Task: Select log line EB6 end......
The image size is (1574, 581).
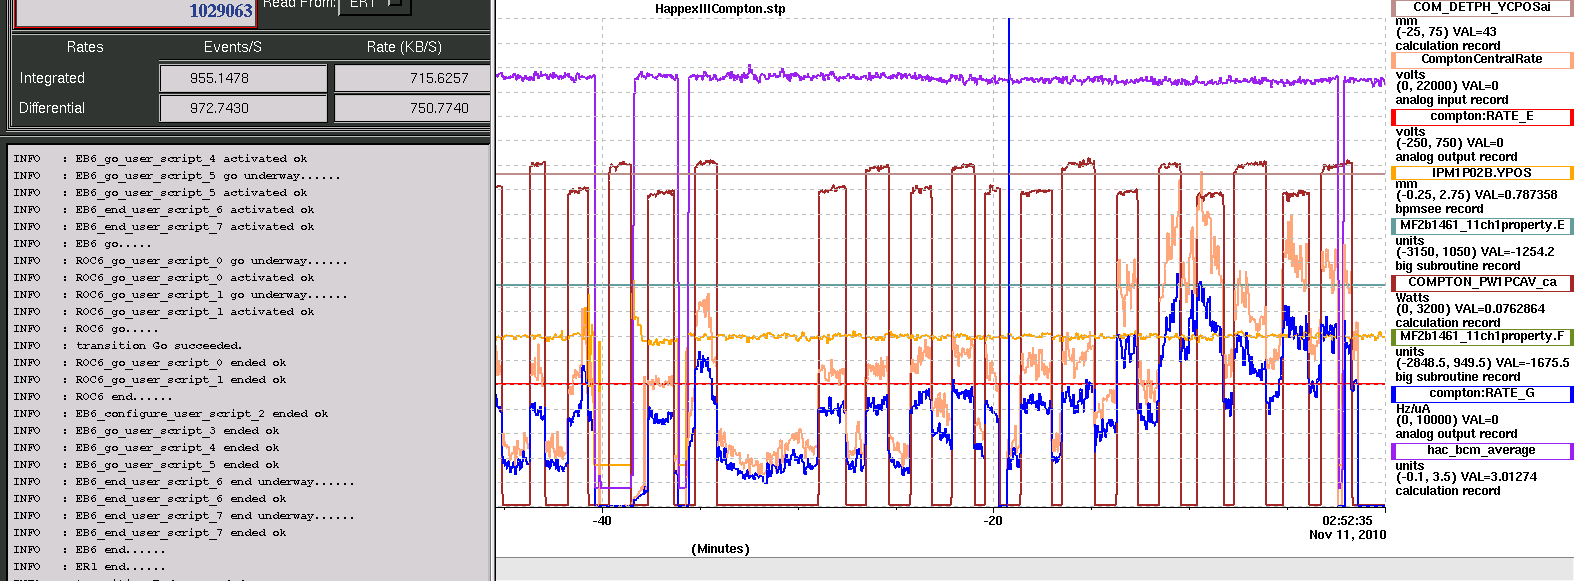Action: point(89,549)
